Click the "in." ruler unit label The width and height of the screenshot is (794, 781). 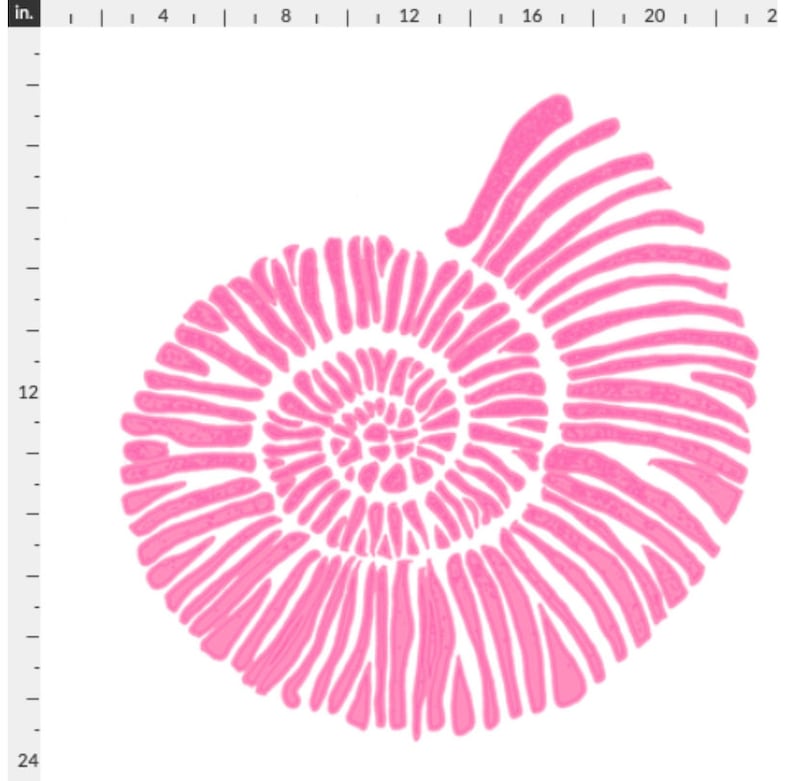click(x=24, y=14)
